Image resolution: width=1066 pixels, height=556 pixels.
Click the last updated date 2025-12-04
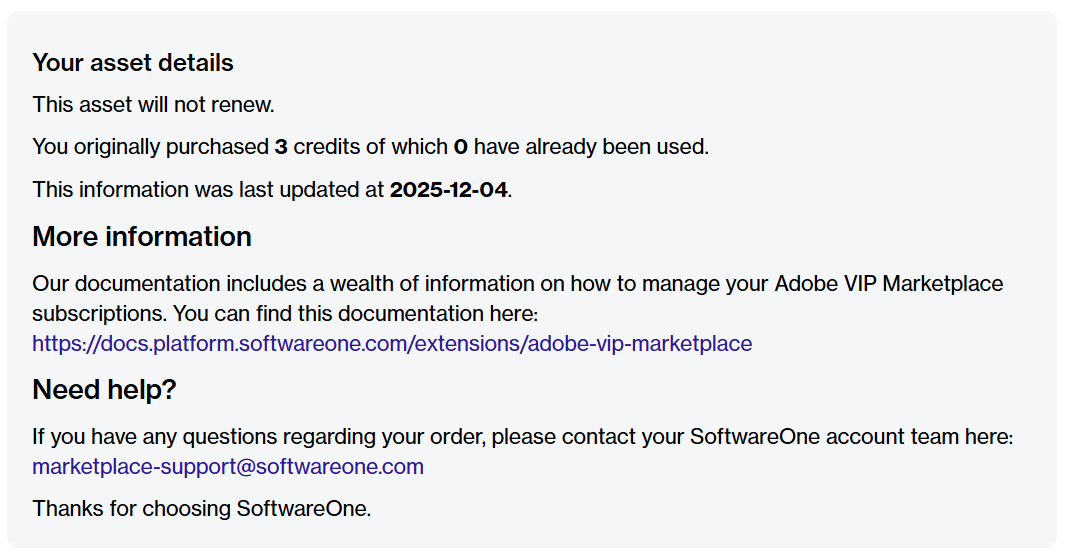pyautogui.click(x=448, y=190)
